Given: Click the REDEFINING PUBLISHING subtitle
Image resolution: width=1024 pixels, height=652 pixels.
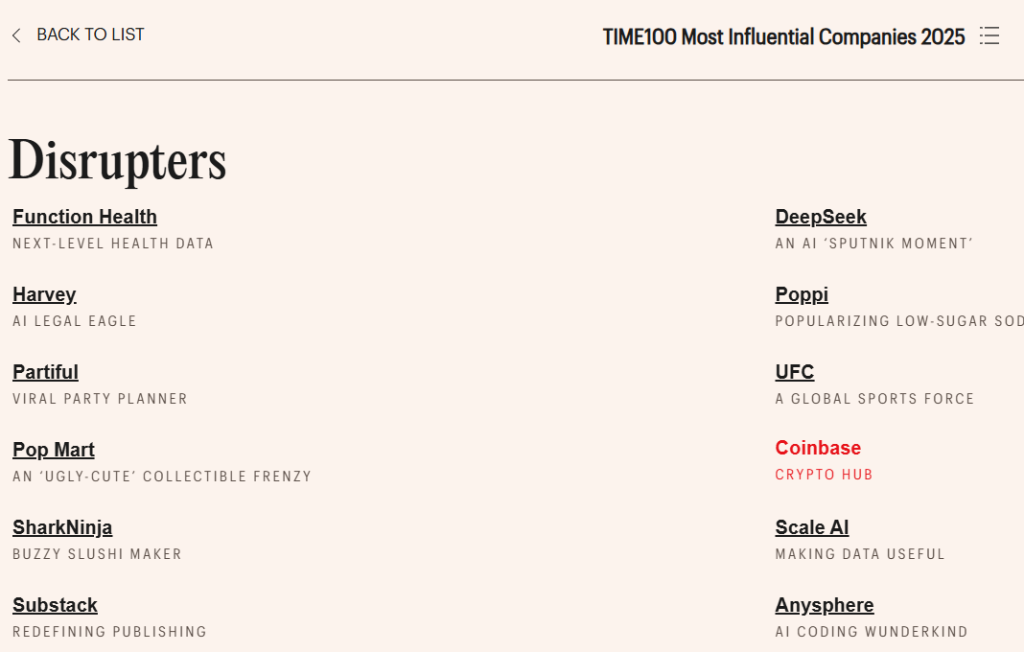Looking at the screenshot, I should 109,632.
